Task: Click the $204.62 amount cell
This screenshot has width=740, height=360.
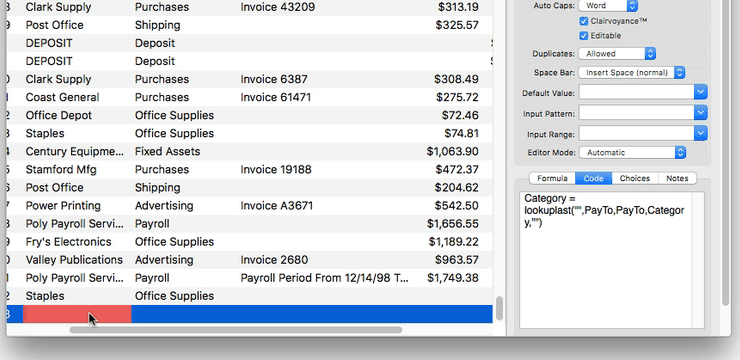Action: coord(457,188)
